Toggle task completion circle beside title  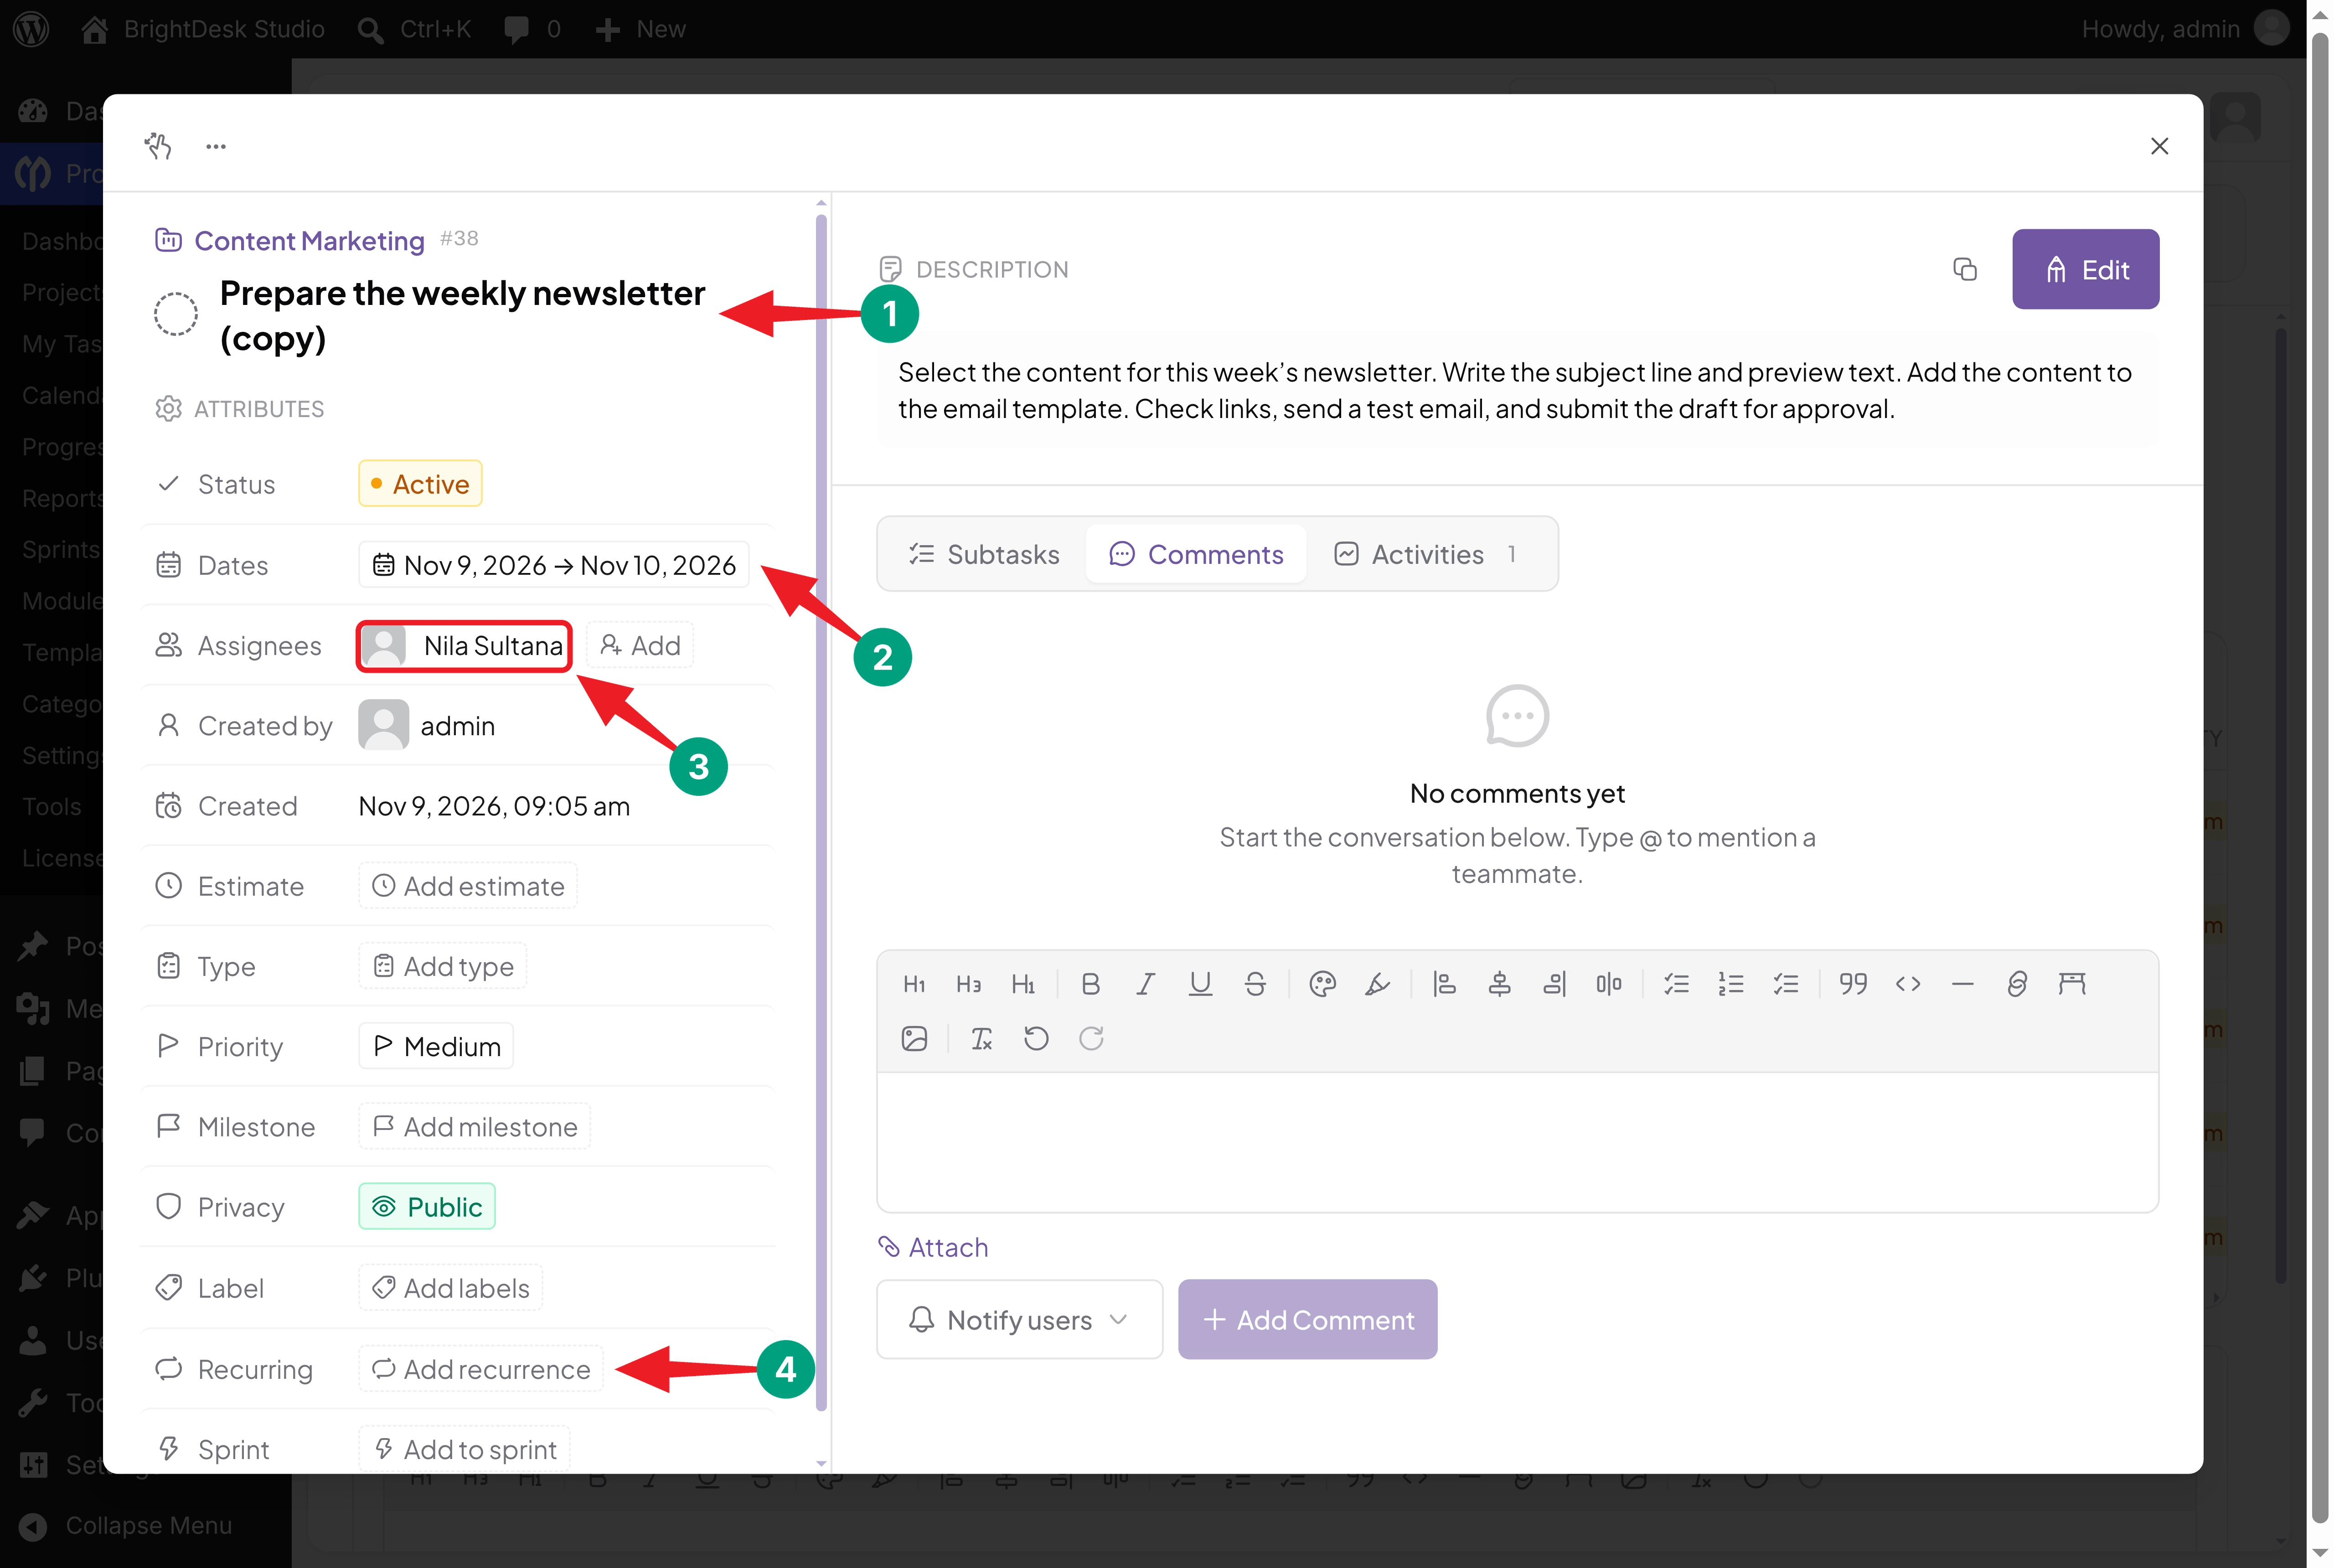coord(176,315)
